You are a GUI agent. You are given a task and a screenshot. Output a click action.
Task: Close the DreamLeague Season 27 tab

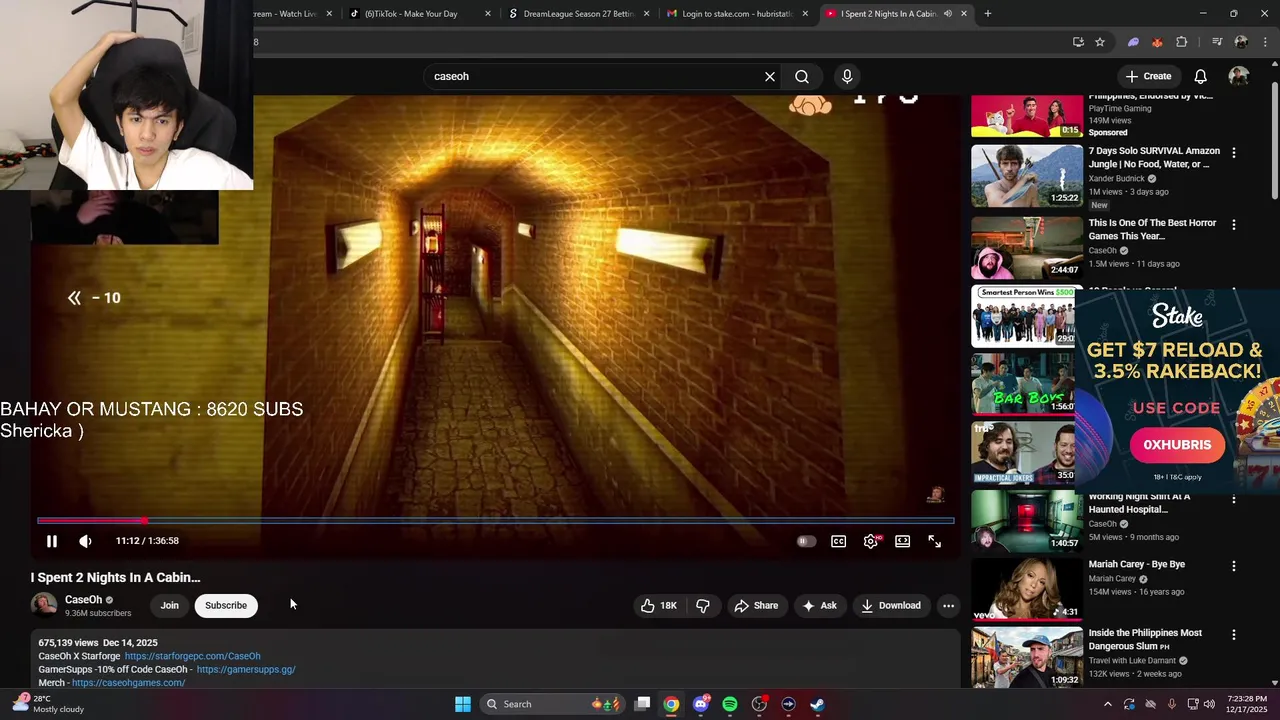[x=647, y=14]
